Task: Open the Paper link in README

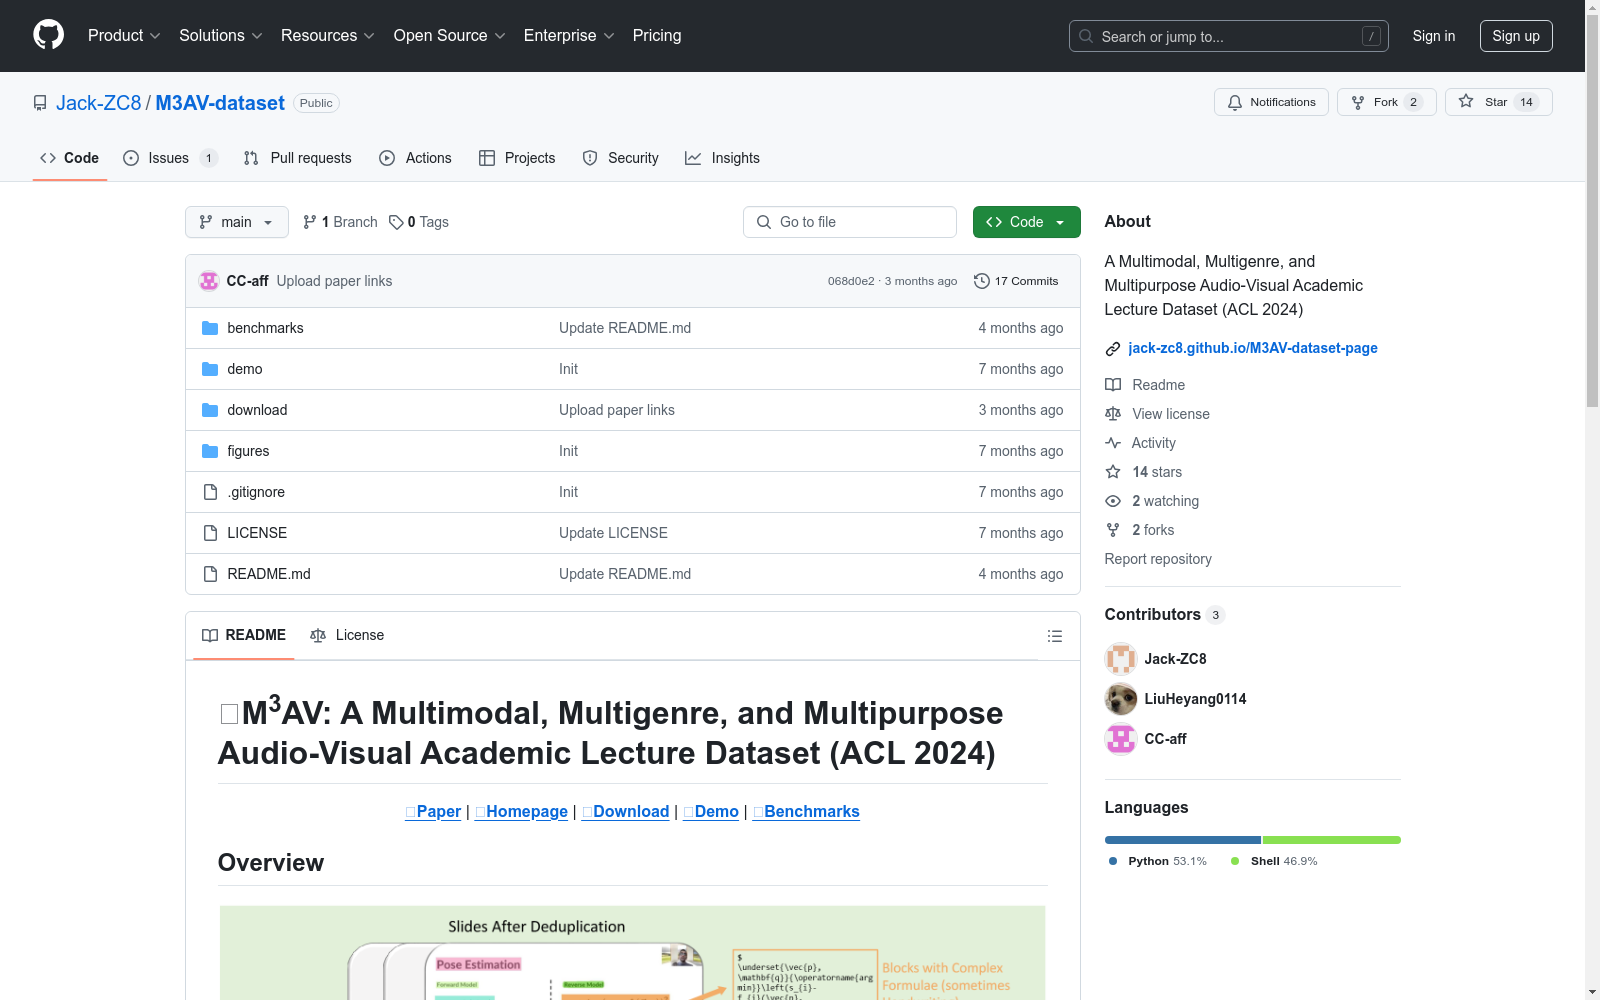Action: (x=433, y=811)
